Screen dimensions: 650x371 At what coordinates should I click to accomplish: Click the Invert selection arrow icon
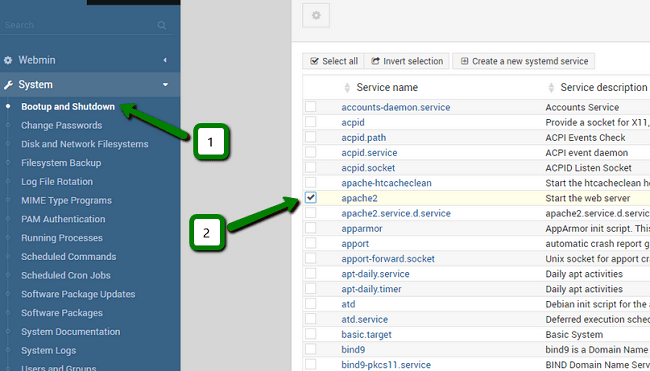375,61
